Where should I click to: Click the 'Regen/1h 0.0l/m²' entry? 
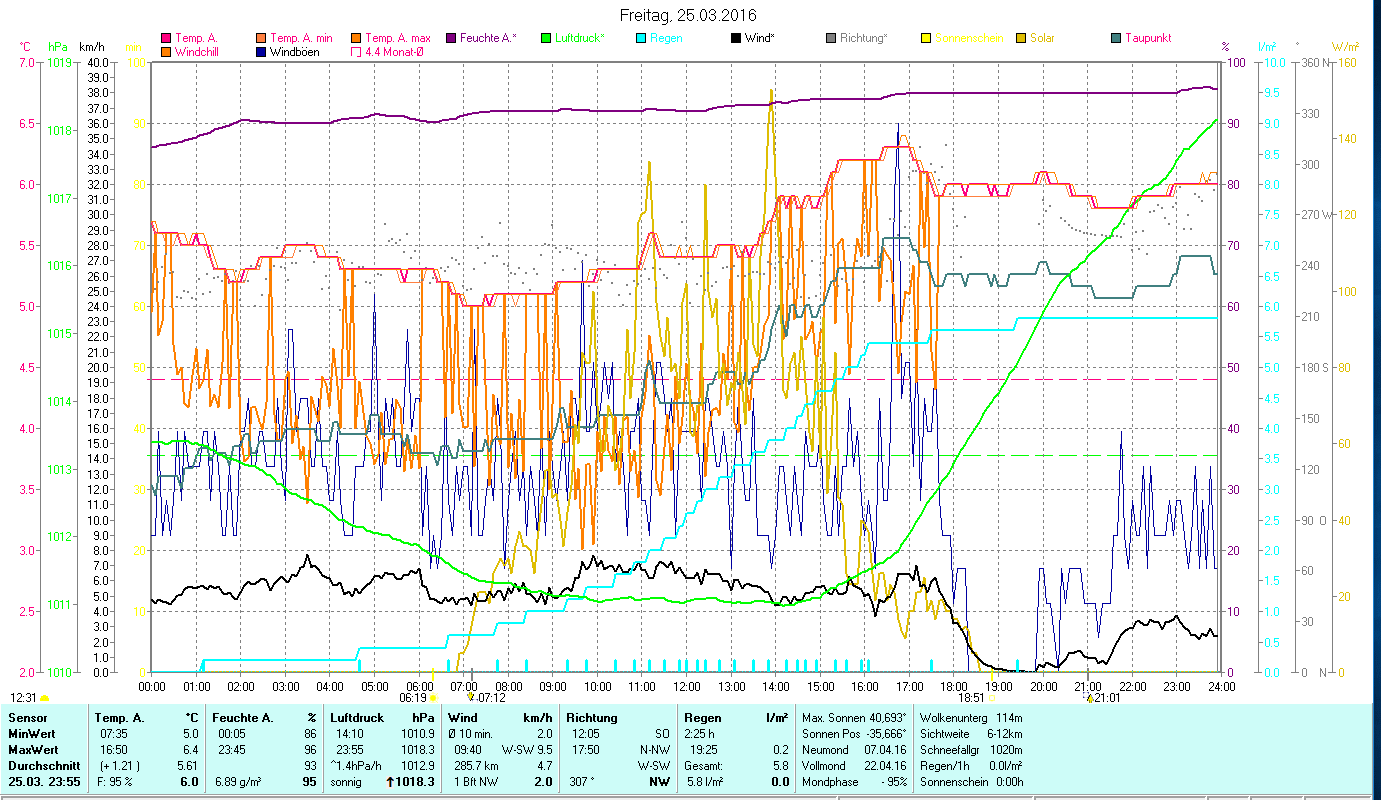(x=970, y=766)
